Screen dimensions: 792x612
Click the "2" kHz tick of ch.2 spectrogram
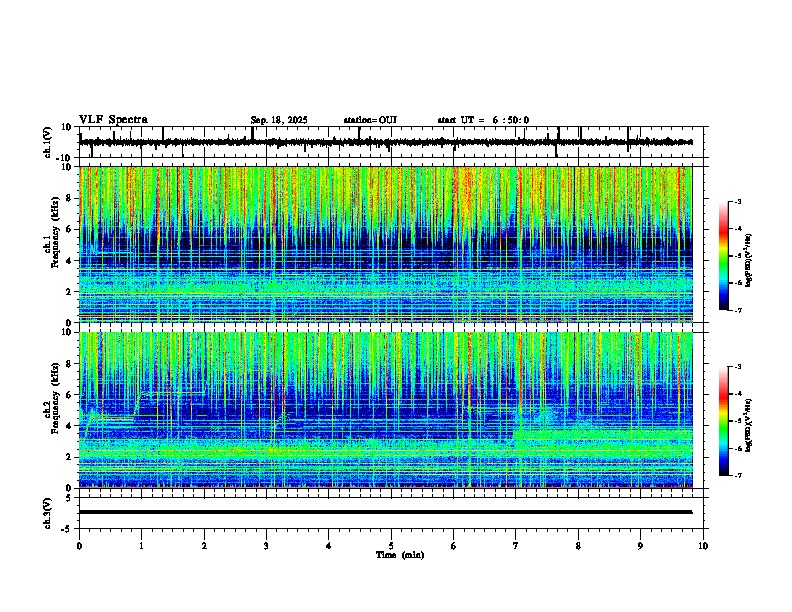tap(69, 457)
